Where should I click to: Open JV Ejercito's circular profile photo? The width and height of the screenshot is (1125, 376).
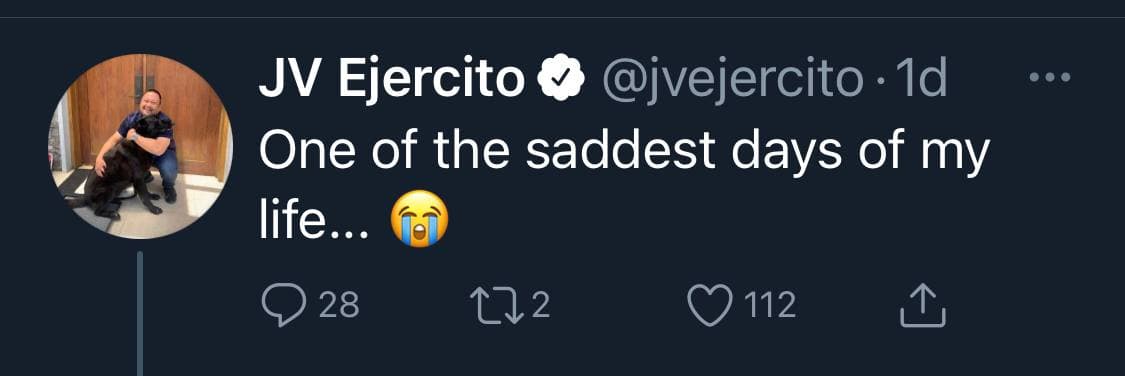141,146
